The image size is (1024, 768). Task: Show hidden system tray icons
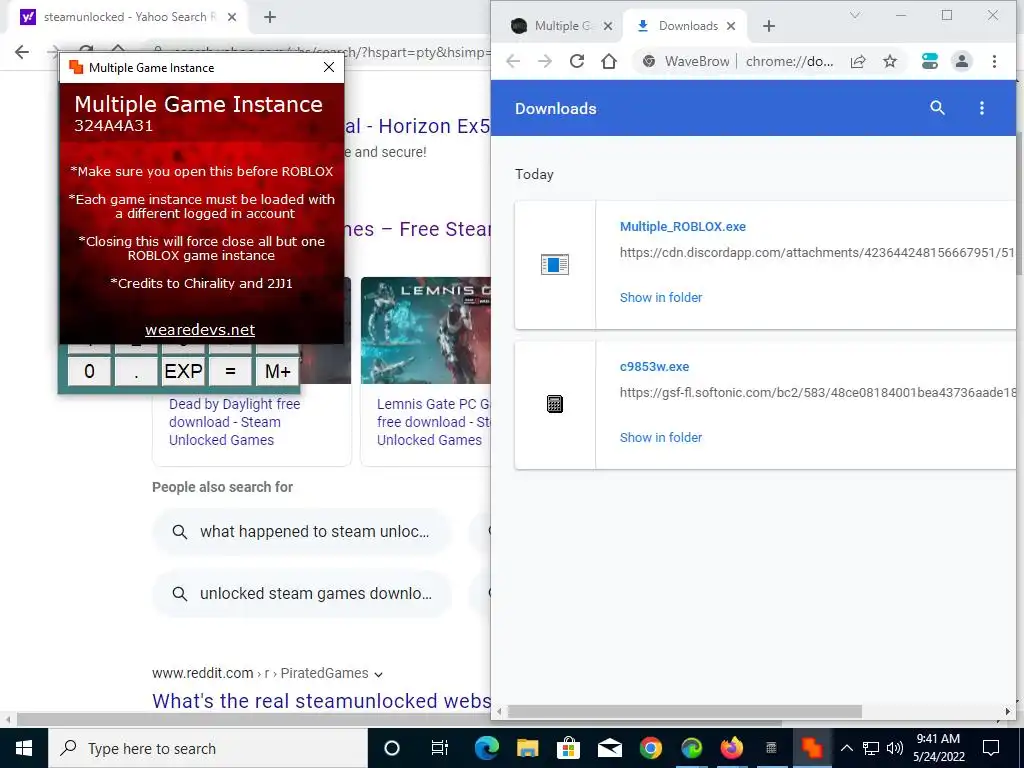point(846,748)
